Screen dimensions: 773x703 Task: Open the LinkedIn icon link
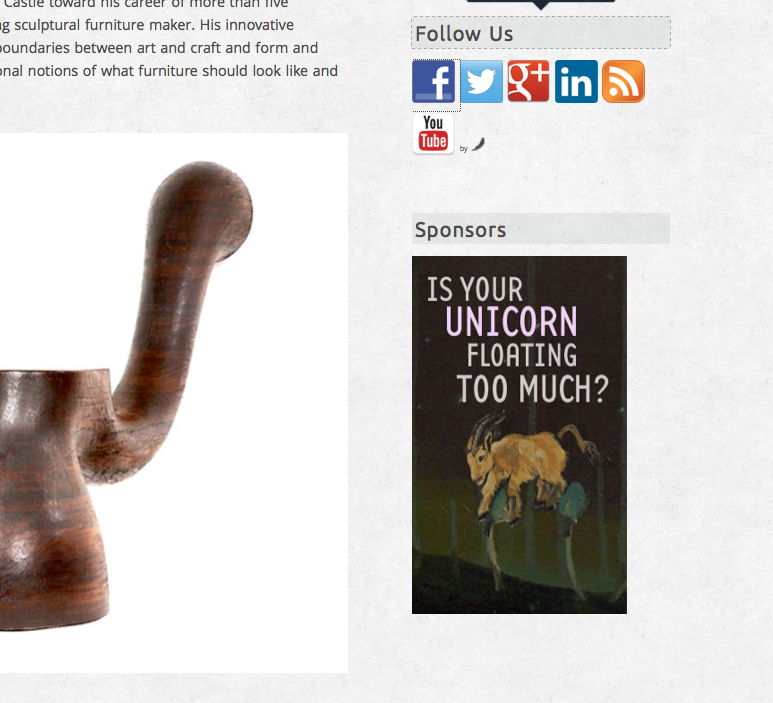point(576,81)
